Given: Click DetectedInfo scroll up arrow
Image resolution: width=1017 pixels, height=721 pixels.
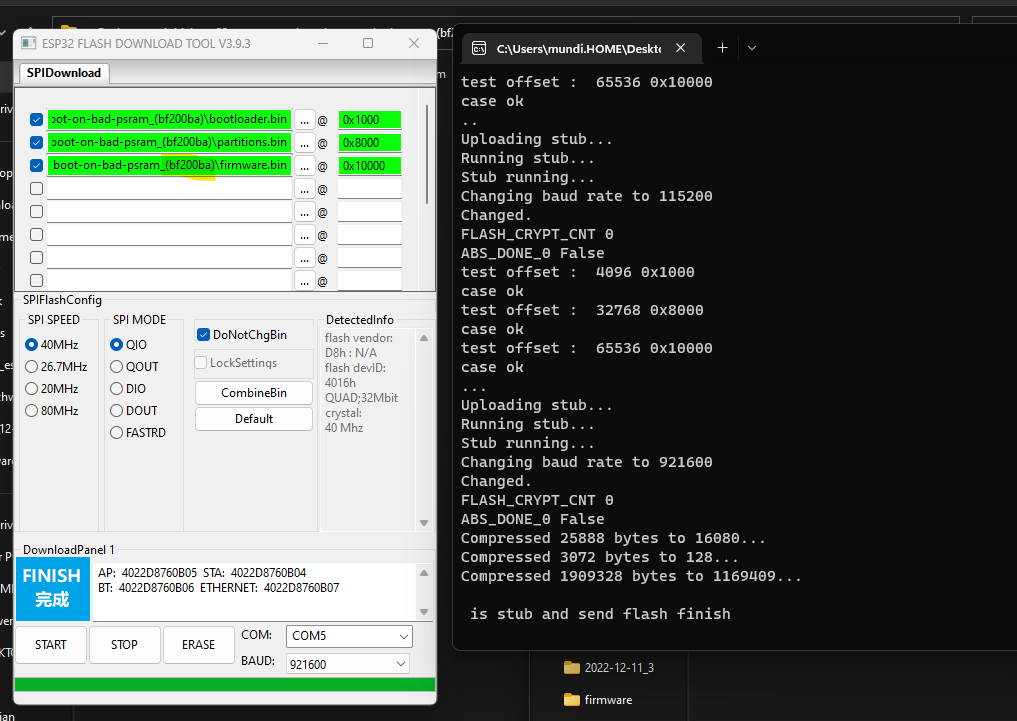Looking at the screenshot, I should [x=424, y=338].
